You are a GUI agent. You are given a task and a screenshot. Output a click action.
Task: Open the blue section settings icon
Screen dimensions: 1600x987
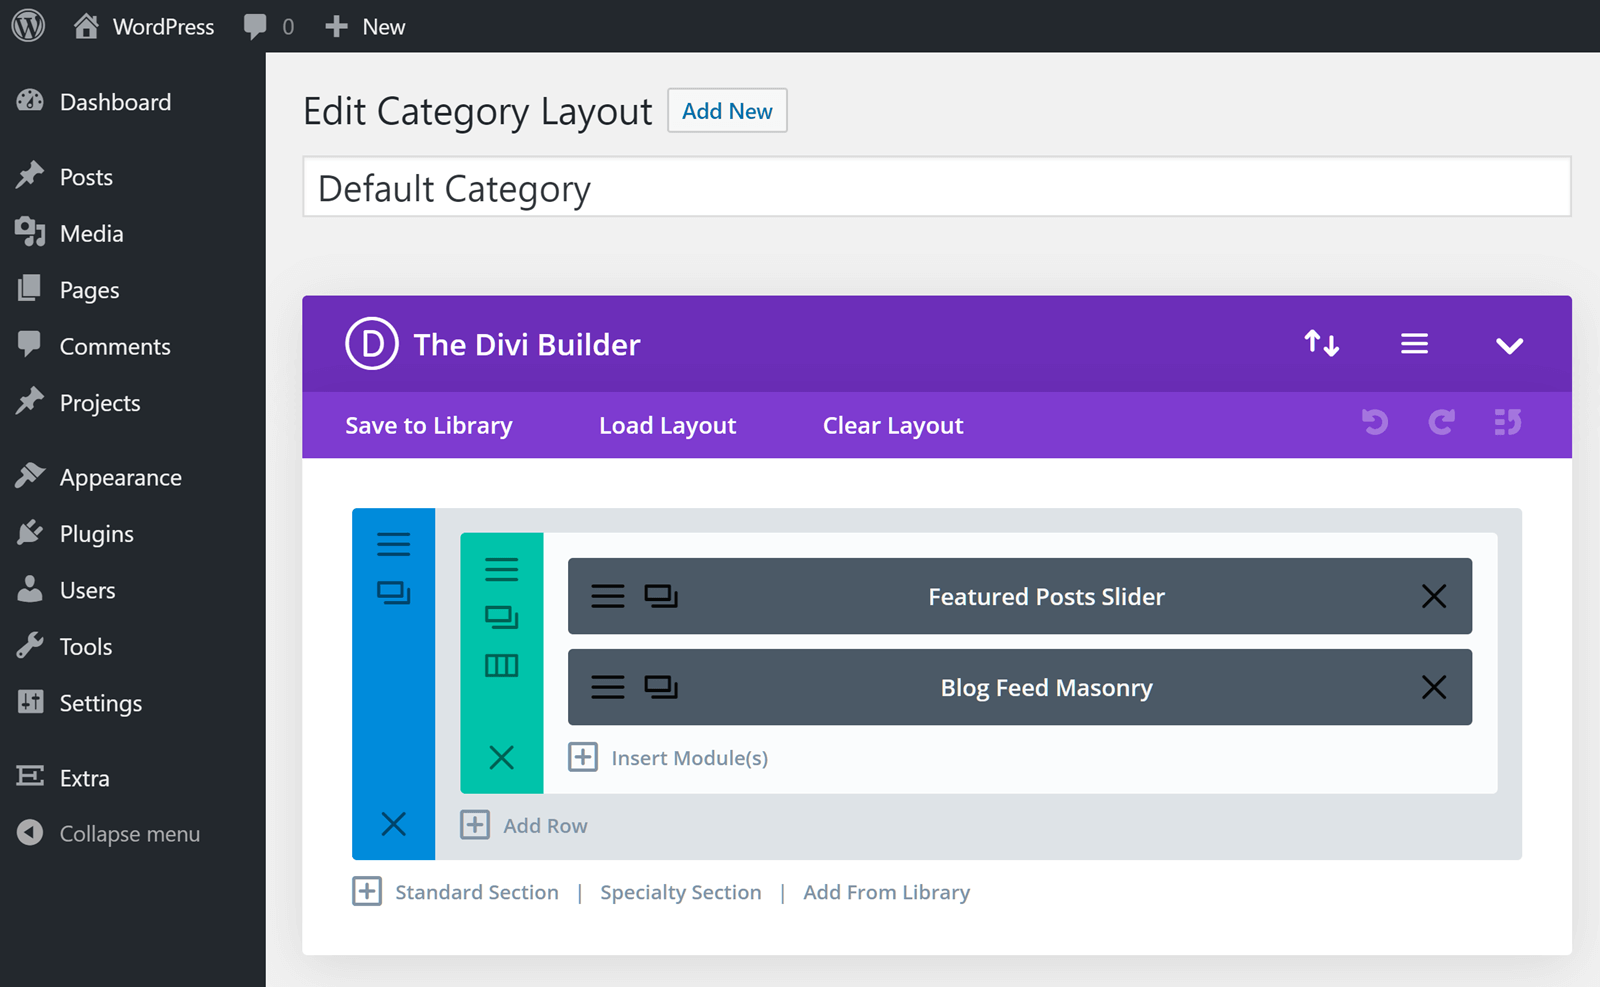[x=393, y=544]
